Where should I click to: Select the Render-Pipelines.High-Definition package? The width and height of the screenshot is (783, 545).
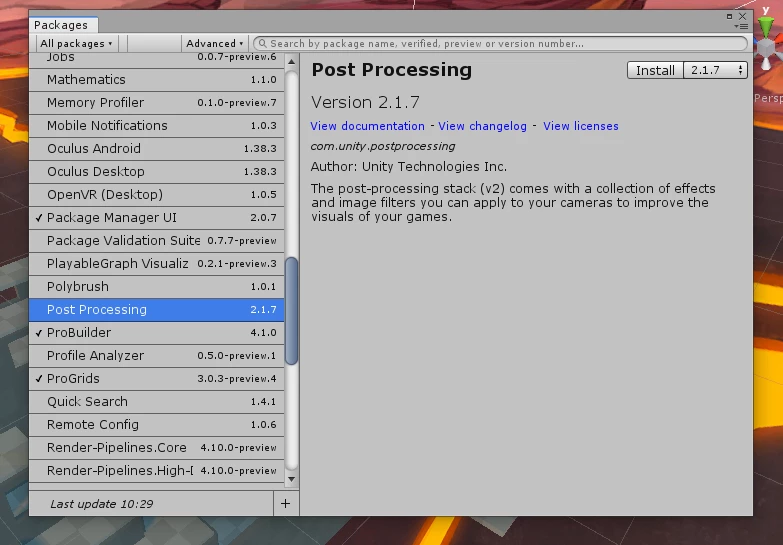pos(157,471)
